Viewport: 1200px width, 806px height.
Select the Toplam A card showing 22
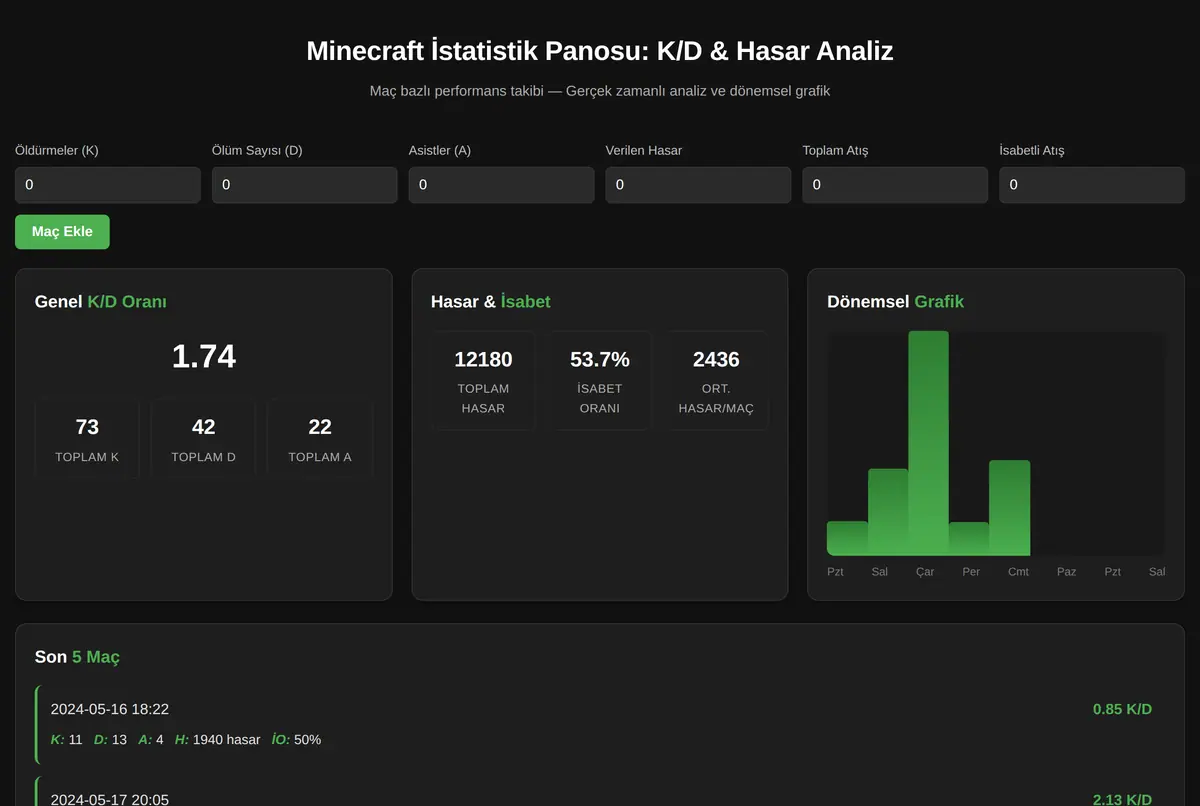pyautogui.click(x=320, y=440)
